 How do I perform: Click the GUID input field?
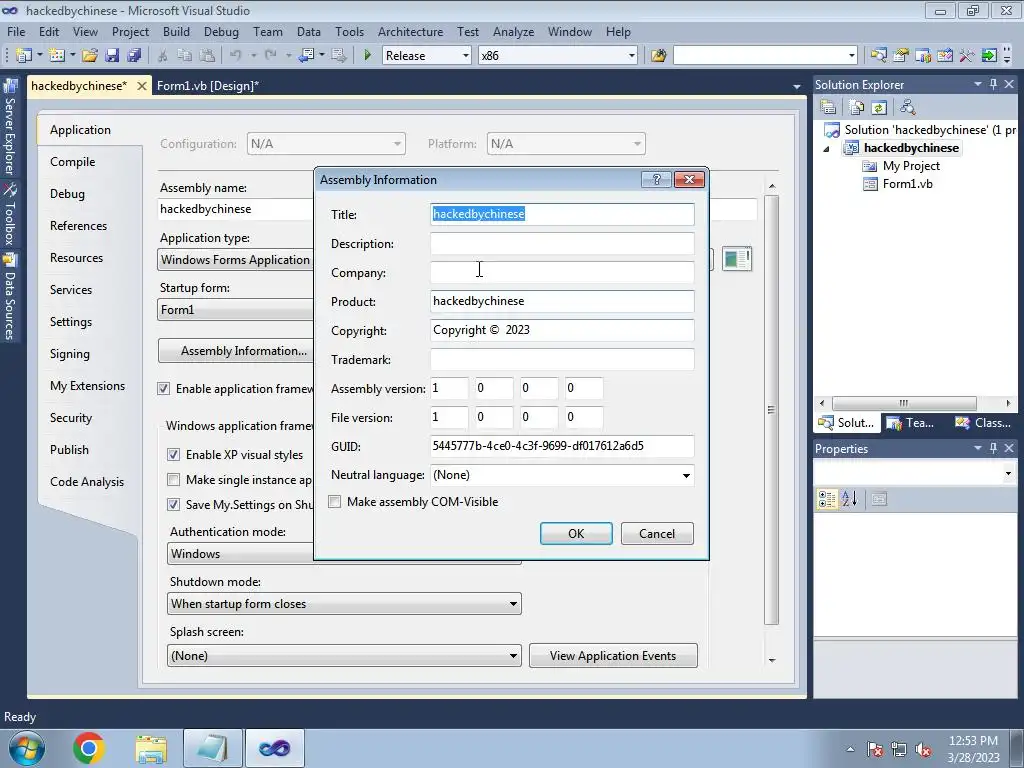coord(562,446)
